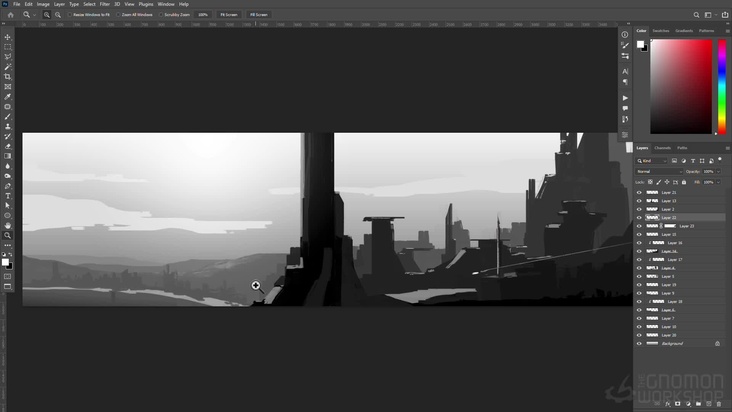The width and height of the screenshot is (732, 412).
Task: Select the Crop tool
Action: click(x=8, y=77)
